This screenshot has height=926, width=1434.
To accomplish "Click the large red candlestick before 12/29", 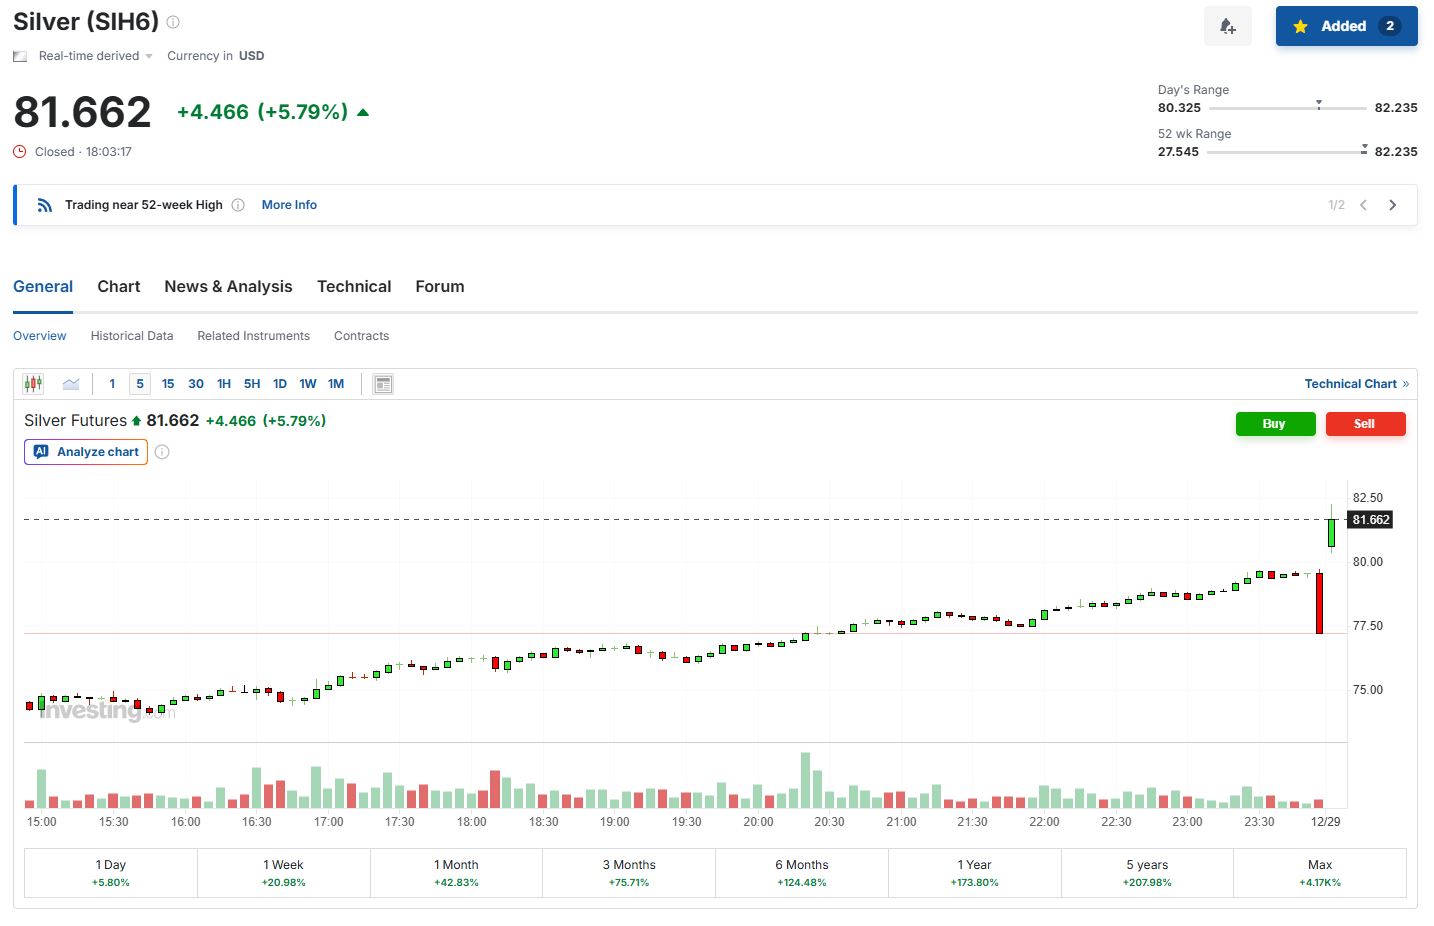I will tap(1319, 602).
